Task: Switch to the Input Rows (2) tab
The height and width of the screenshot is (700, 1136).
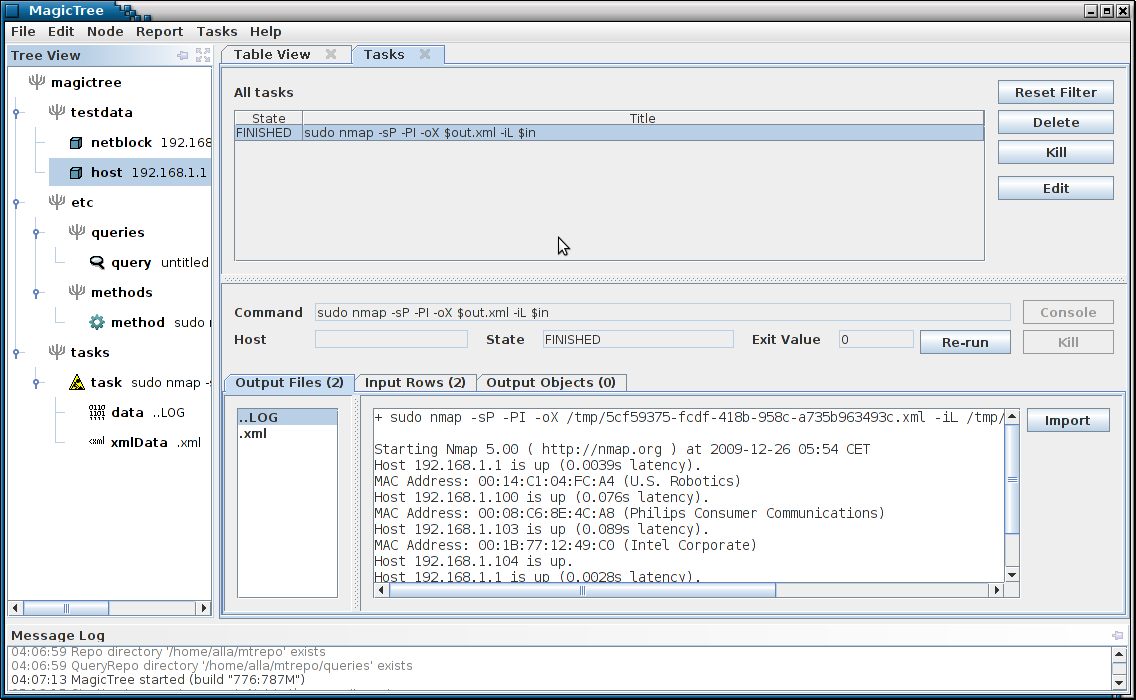Action: point(415,382)
